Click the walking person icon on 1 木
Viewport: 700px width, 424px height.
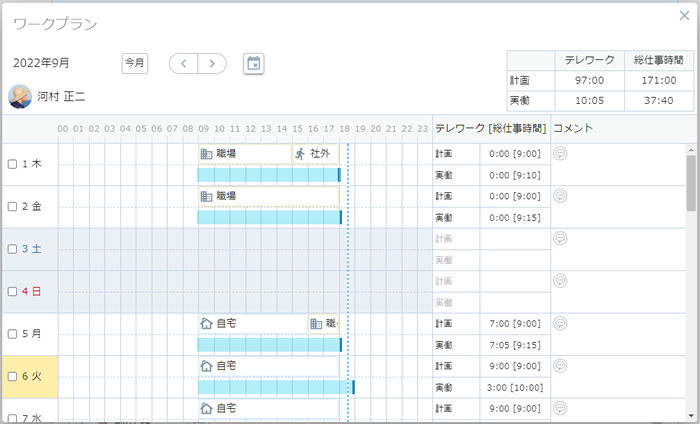(300, 154)
